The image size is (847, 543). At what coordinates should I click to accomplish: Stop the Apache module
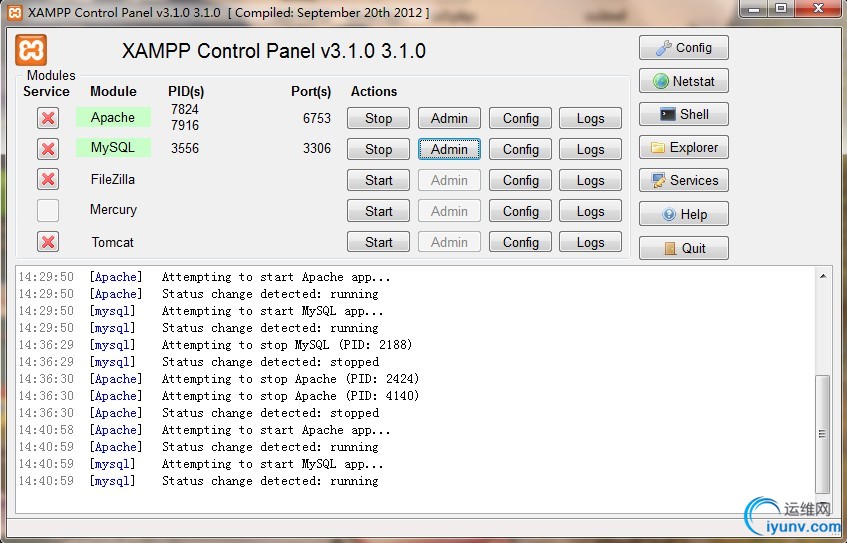(x=378, y=118)
